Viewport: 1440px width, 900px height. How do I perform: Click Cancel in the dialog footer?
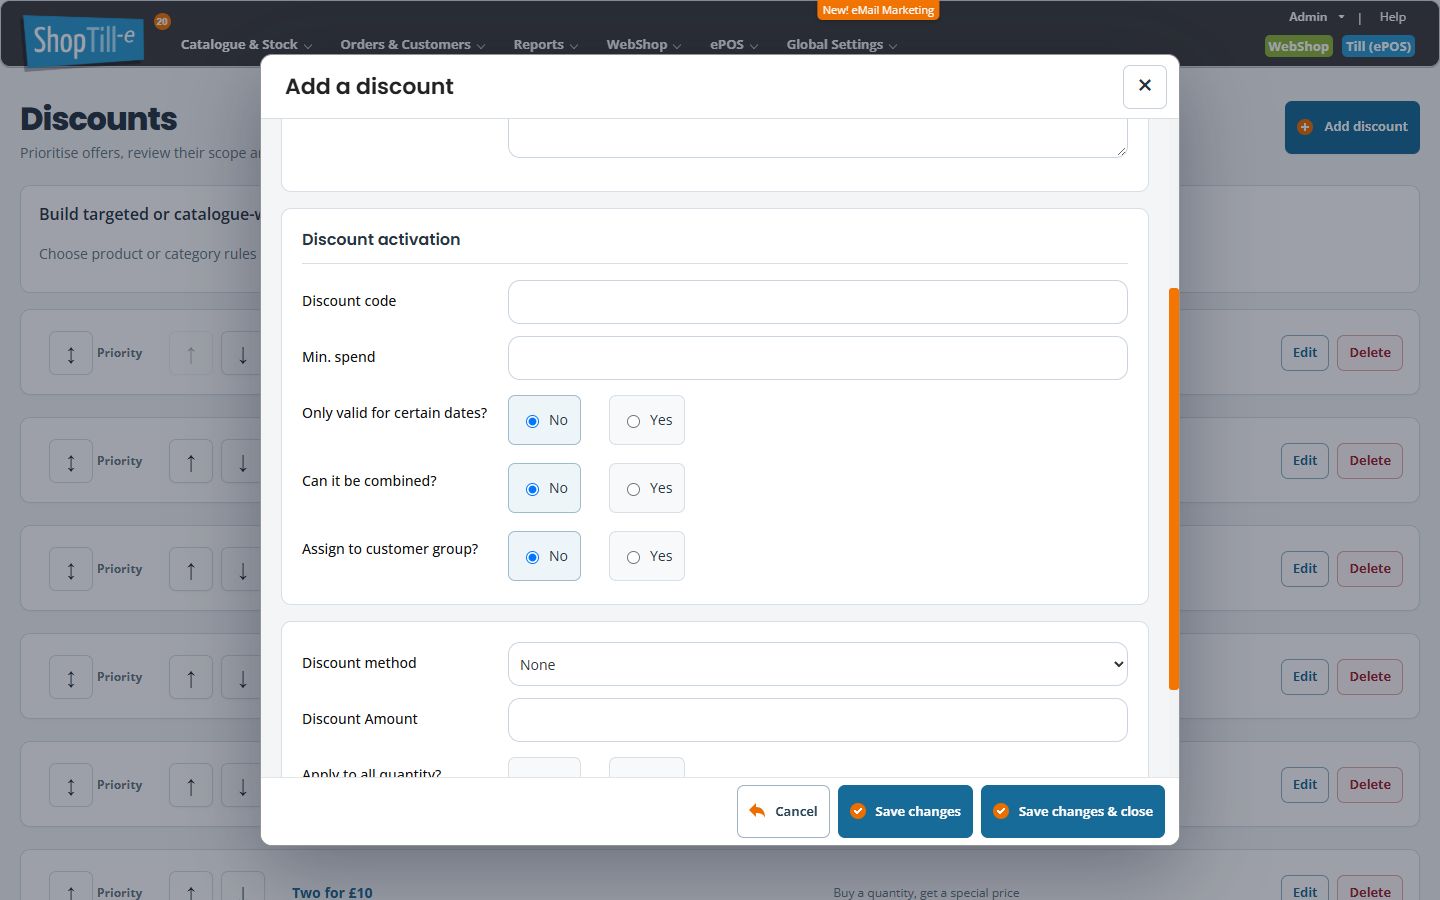pos(783,811)
